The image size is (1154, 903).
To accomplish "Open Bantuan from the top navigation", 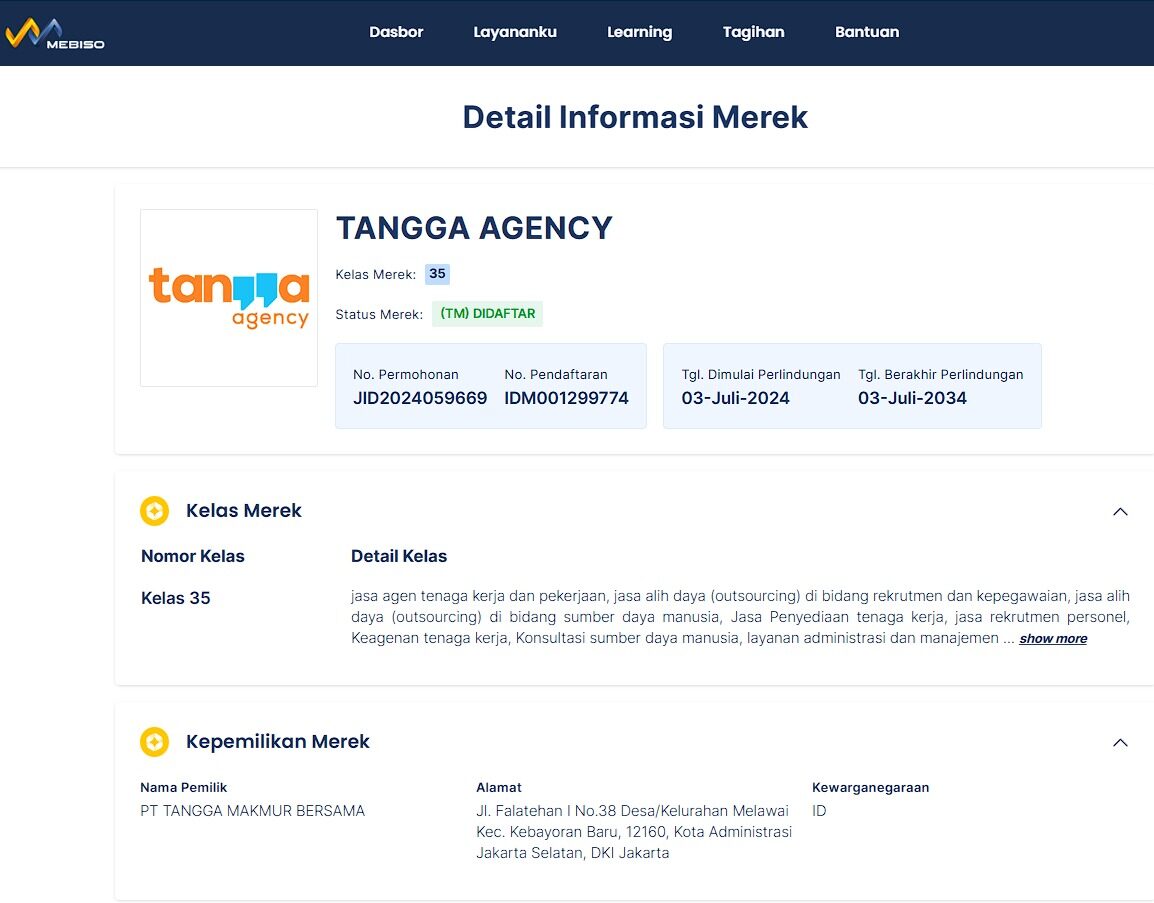I will (x=867, y=32).
